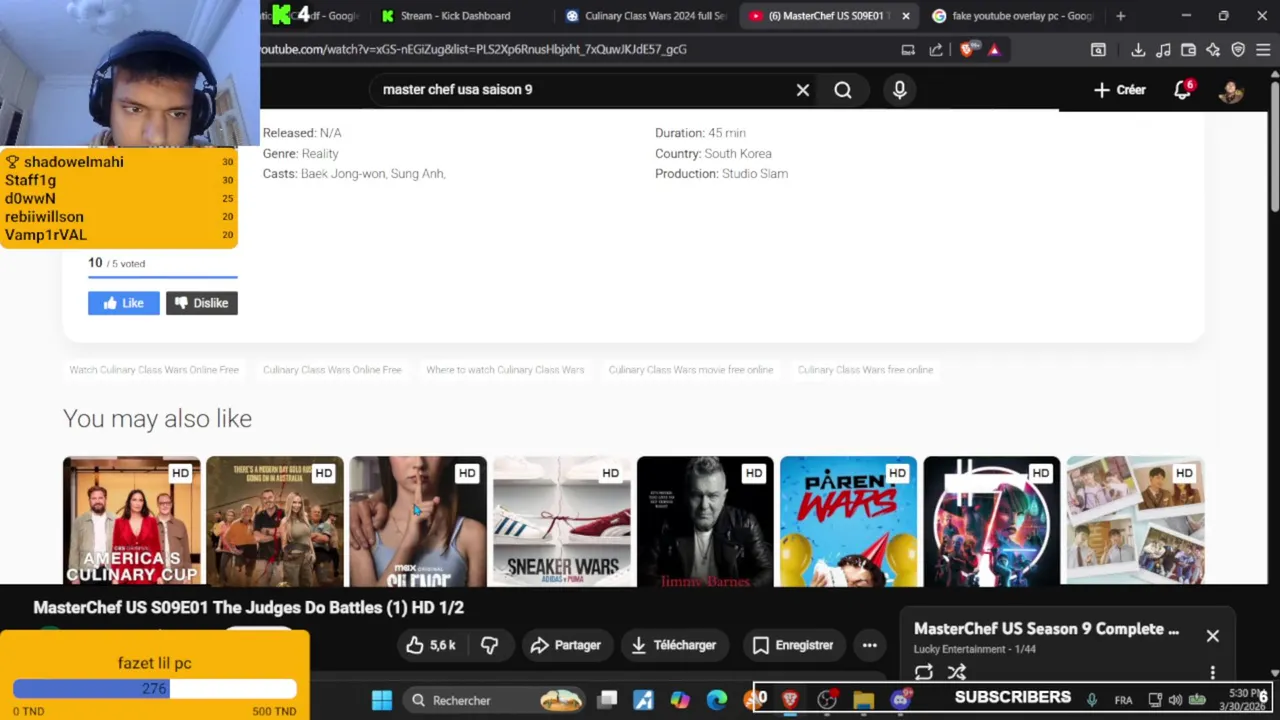Click the fazet lil pc donation progress bar

[155, 689]
